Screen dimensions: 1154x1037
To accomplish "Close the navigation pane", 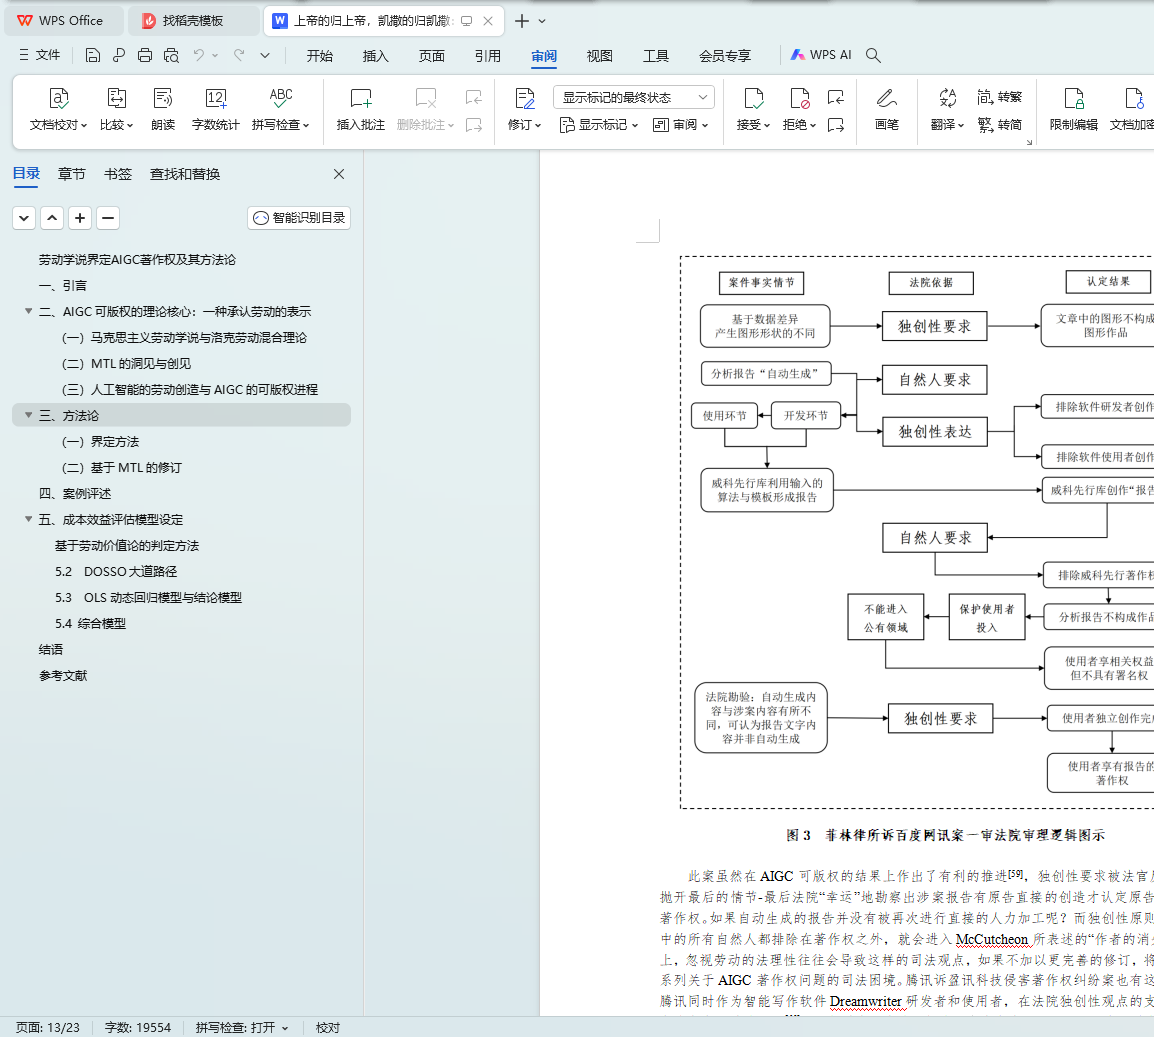I will (x=339, y=174).
